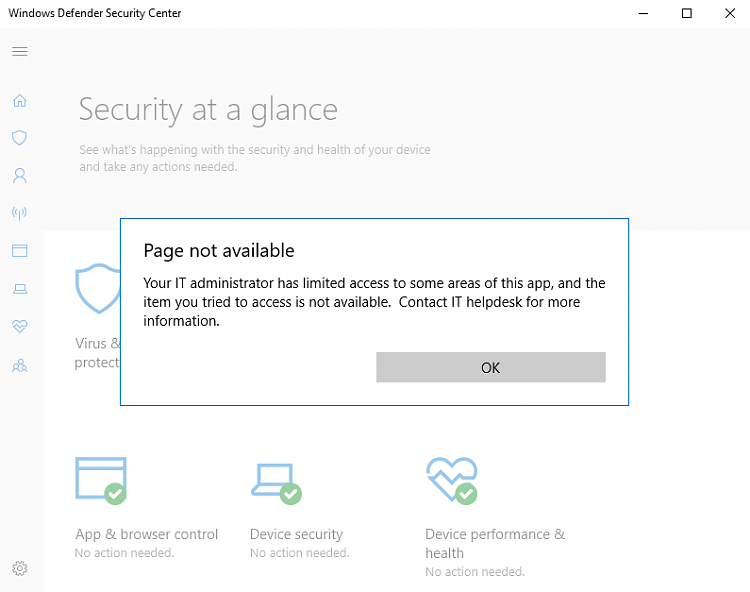Click No action needed under App & browser control
Image resolution: width=750 pixels, height=592 pixels.
click(x=124, y=553)
